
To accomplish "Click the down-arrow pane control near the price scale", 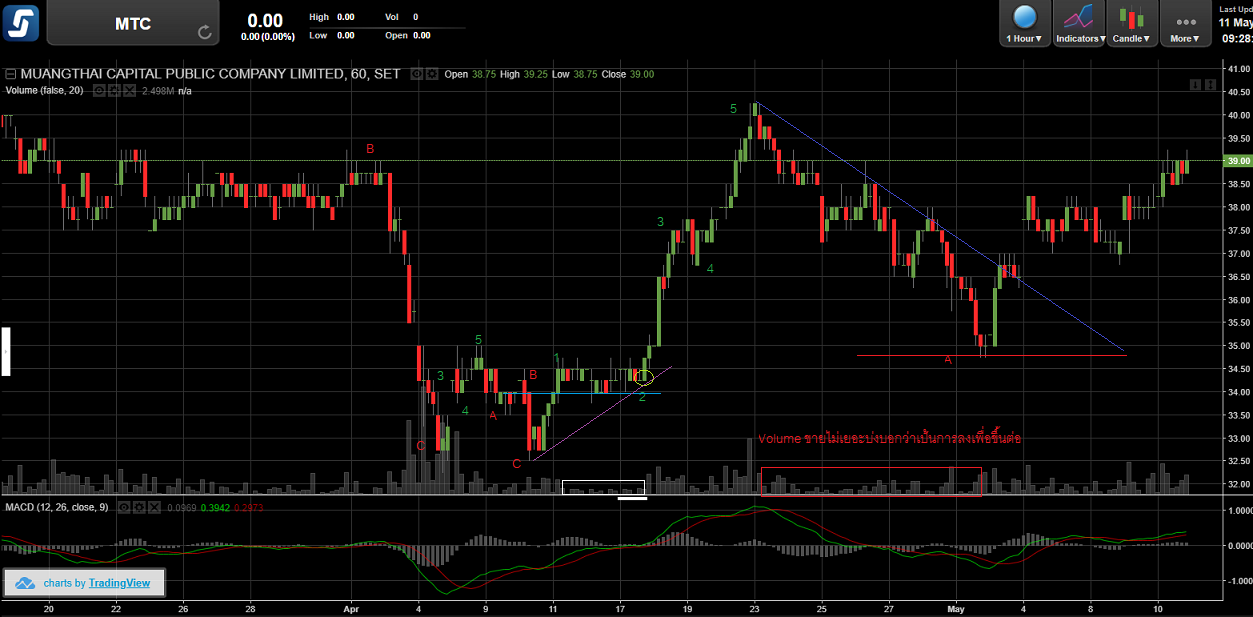I will click(1194, 85).
